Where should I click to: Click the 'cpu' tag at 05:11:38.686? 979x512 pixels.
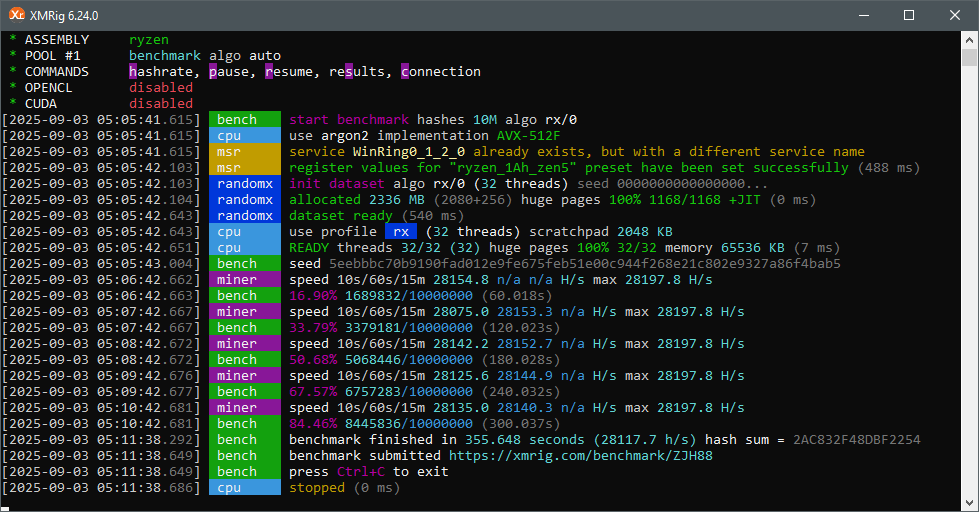click(x=245, y=488)
